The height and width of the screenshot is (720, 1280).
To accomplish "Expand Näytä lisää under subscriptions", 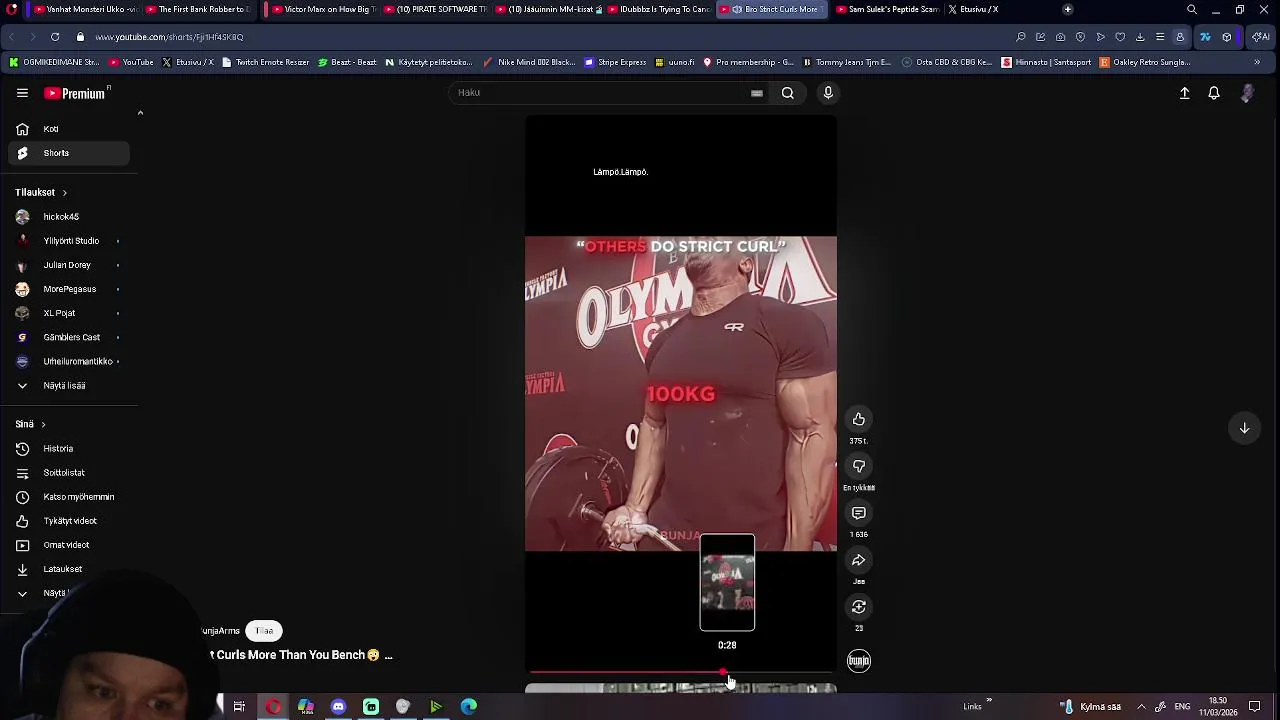I will point(69,385).
